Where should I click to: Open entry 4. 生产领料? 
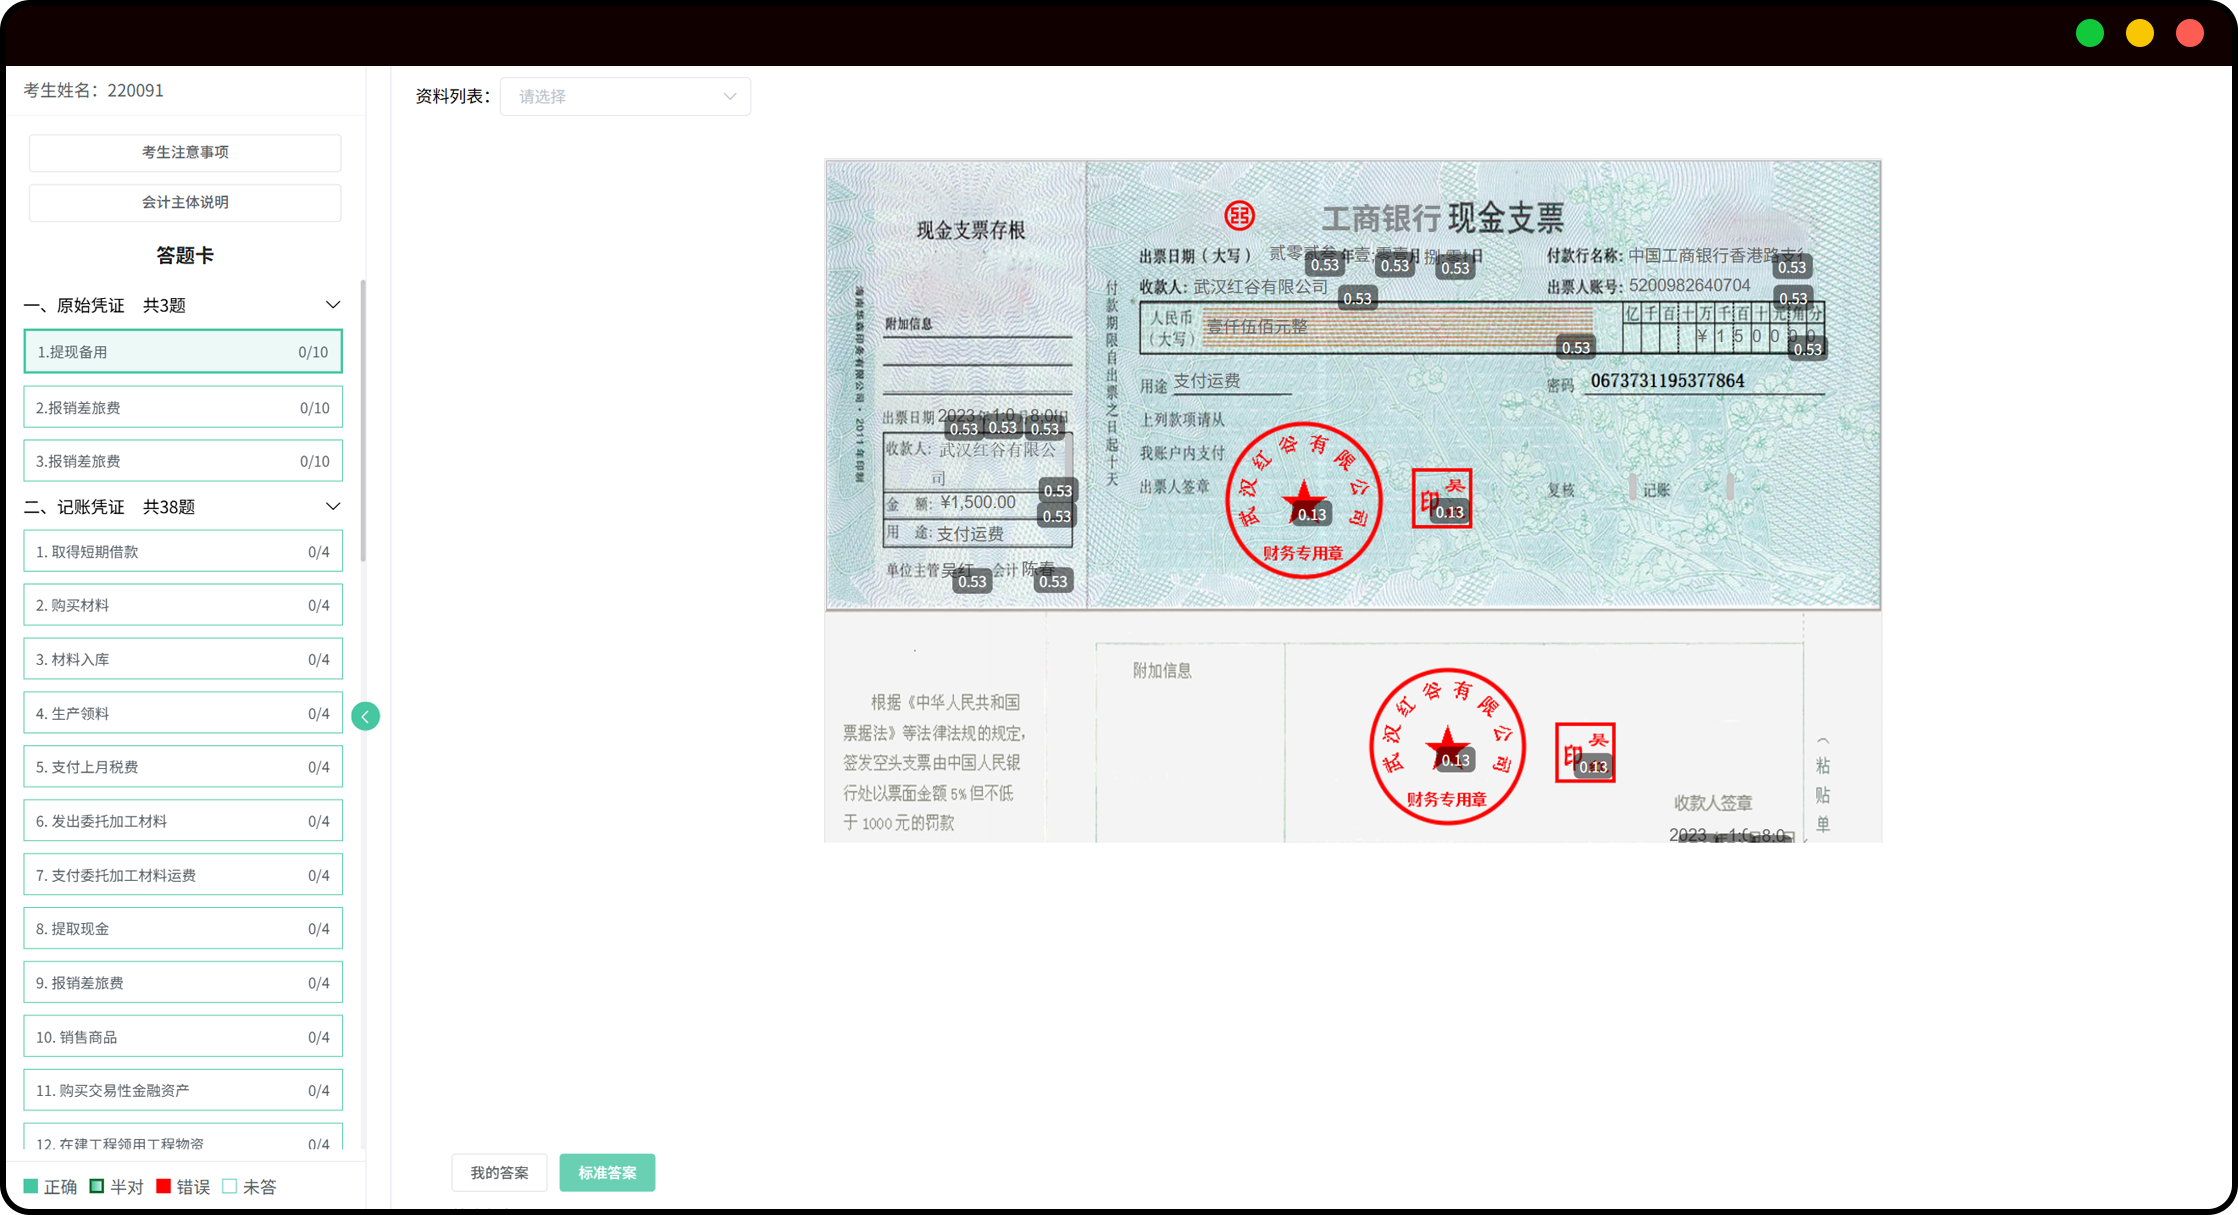coord(183,713)
